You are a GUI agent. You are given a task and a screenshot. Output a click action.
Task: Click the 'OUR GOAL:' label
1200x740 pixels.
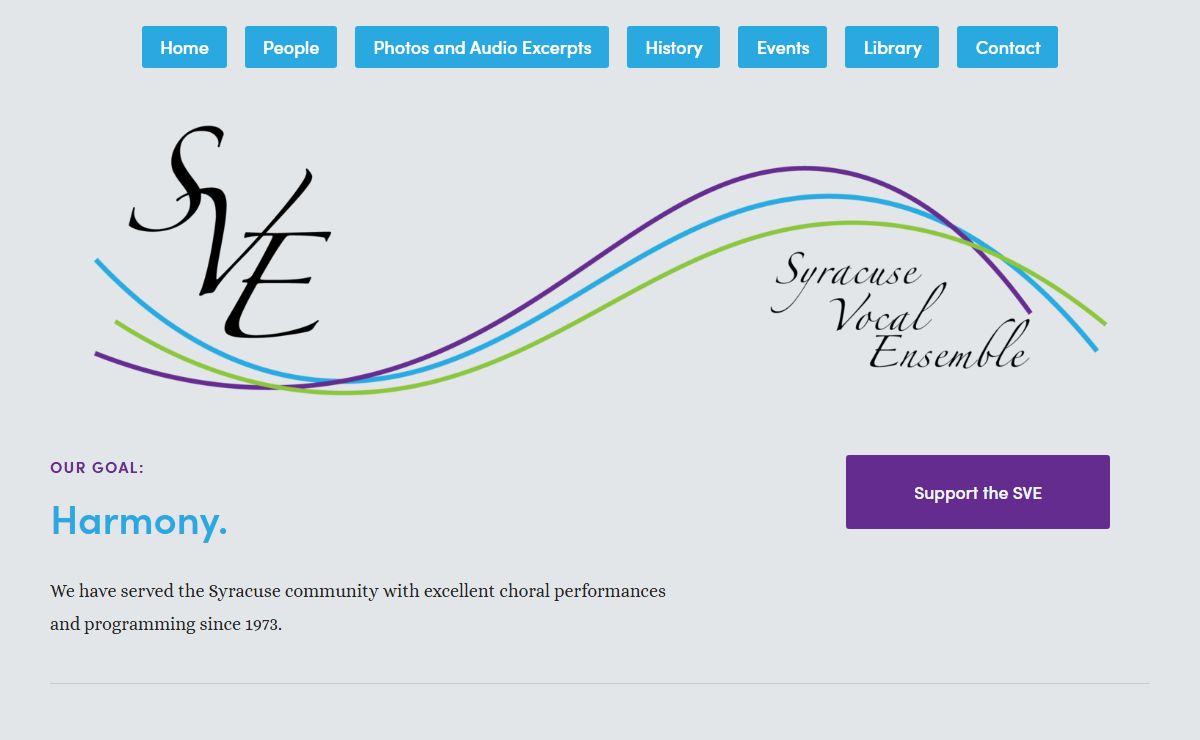[97, 467]
